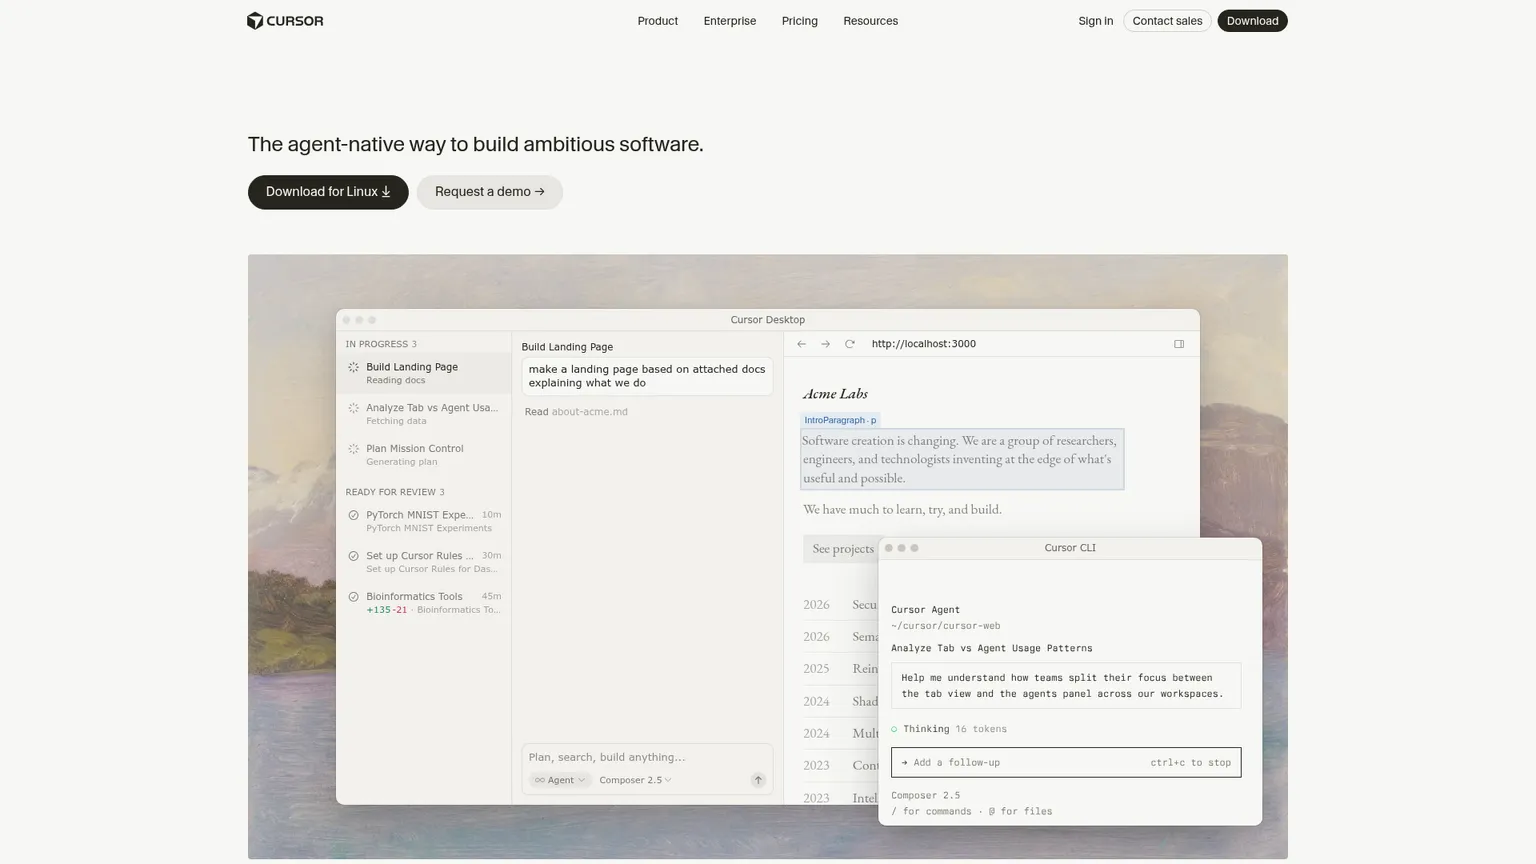This screenshot has height=864, width=1536.
Task: Open the Bioinformatics Tools review item
Action: pos(424,603)
